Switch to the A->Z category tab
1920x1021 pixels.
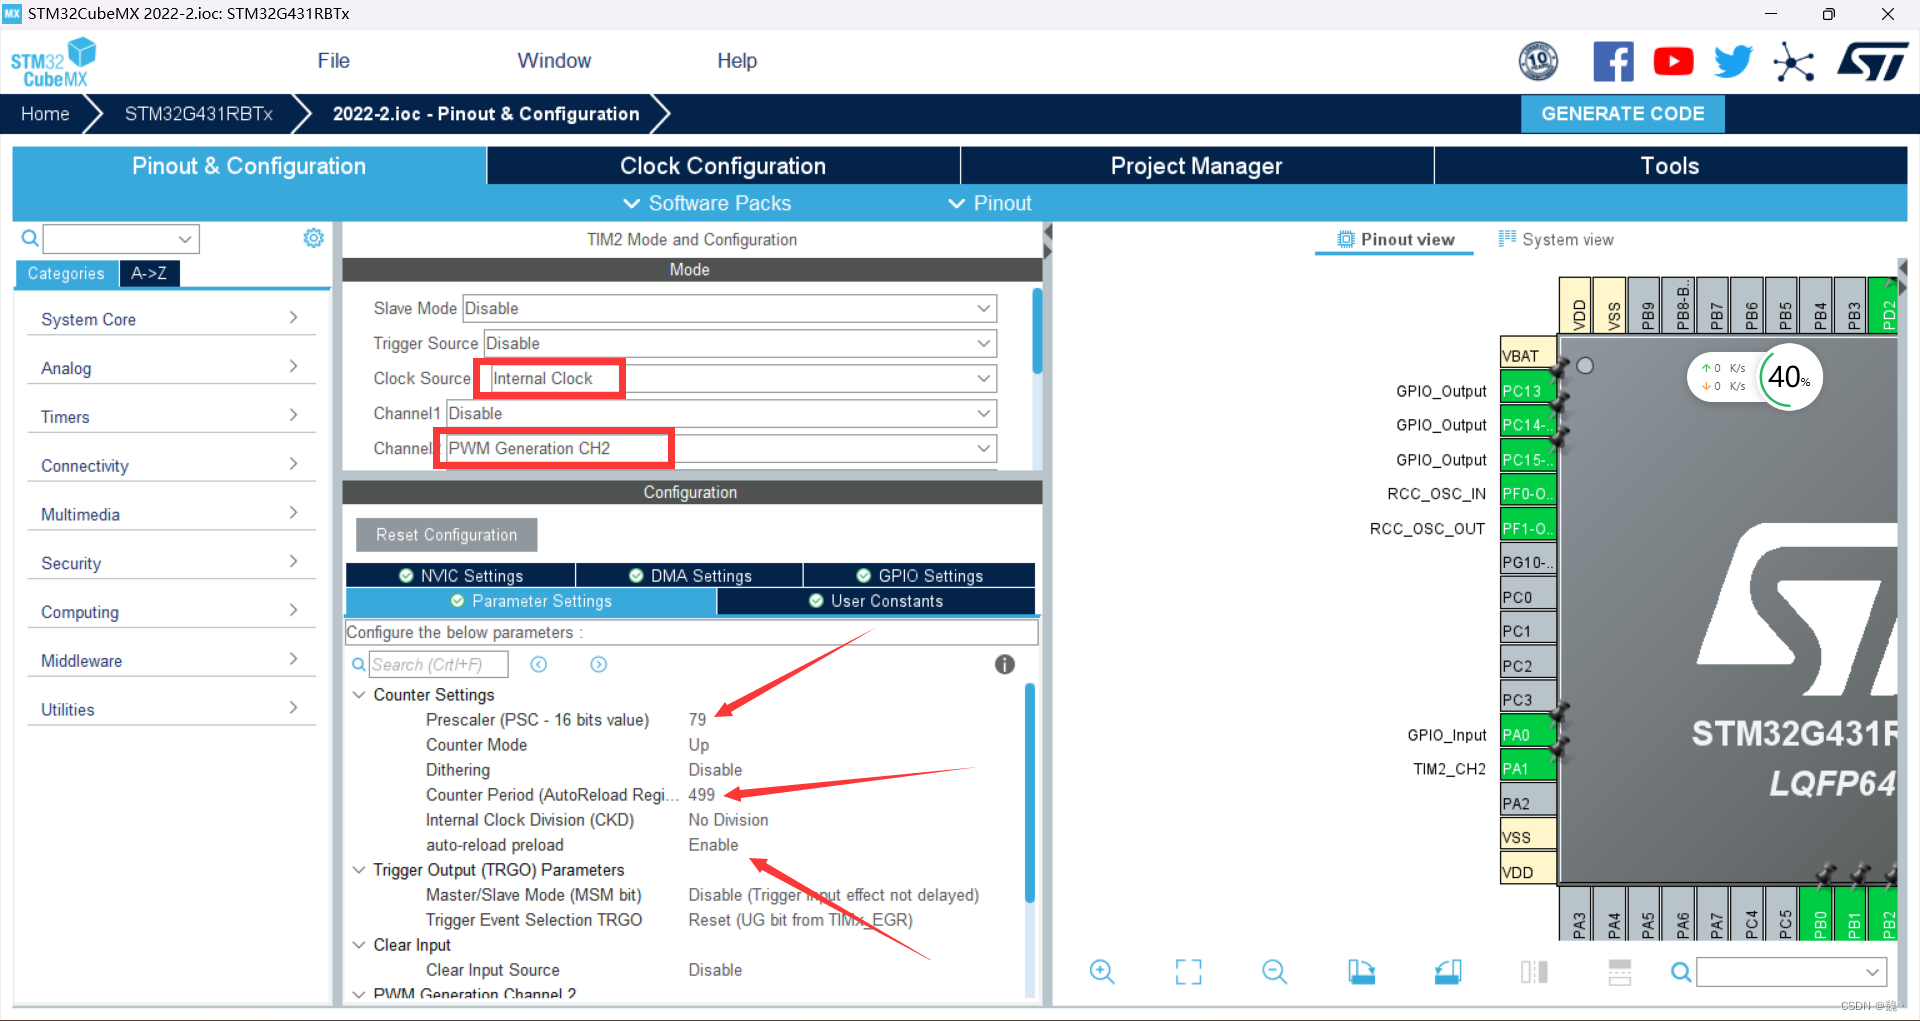tap(149, 273)
